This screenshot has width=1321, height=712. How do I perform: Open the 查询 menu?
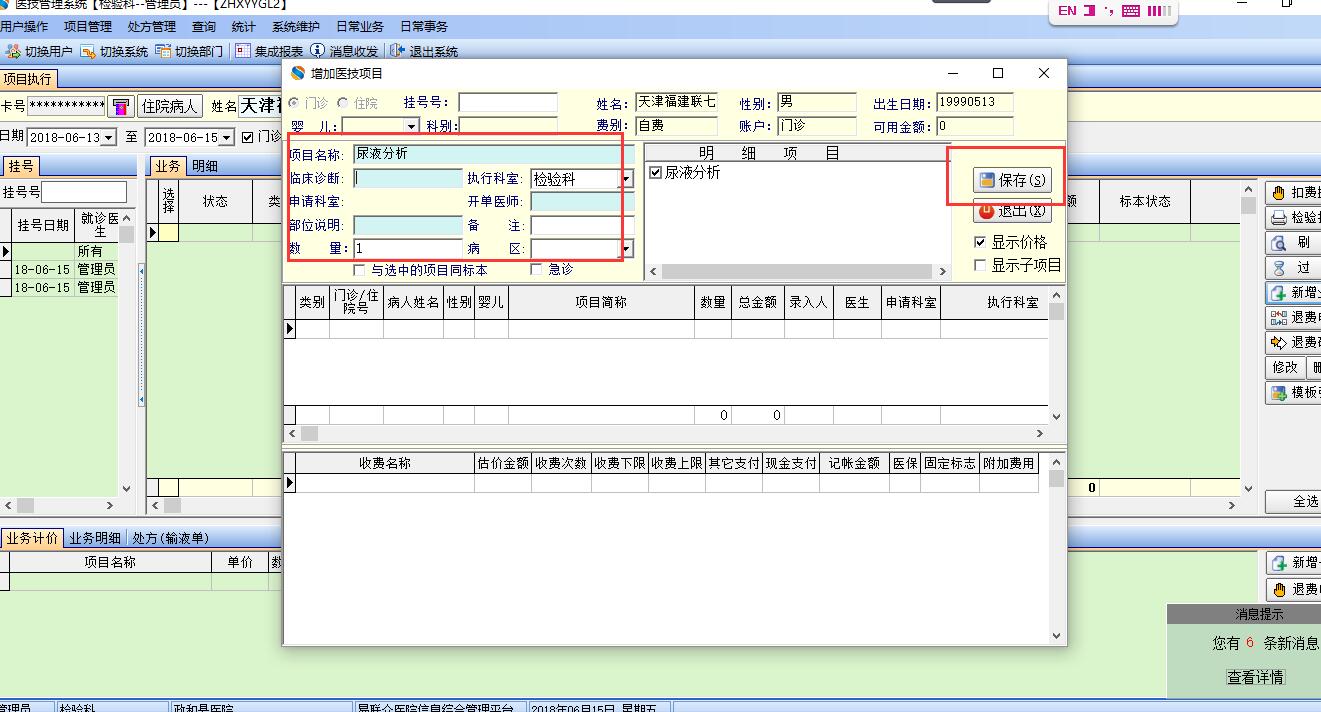(204, 27)
